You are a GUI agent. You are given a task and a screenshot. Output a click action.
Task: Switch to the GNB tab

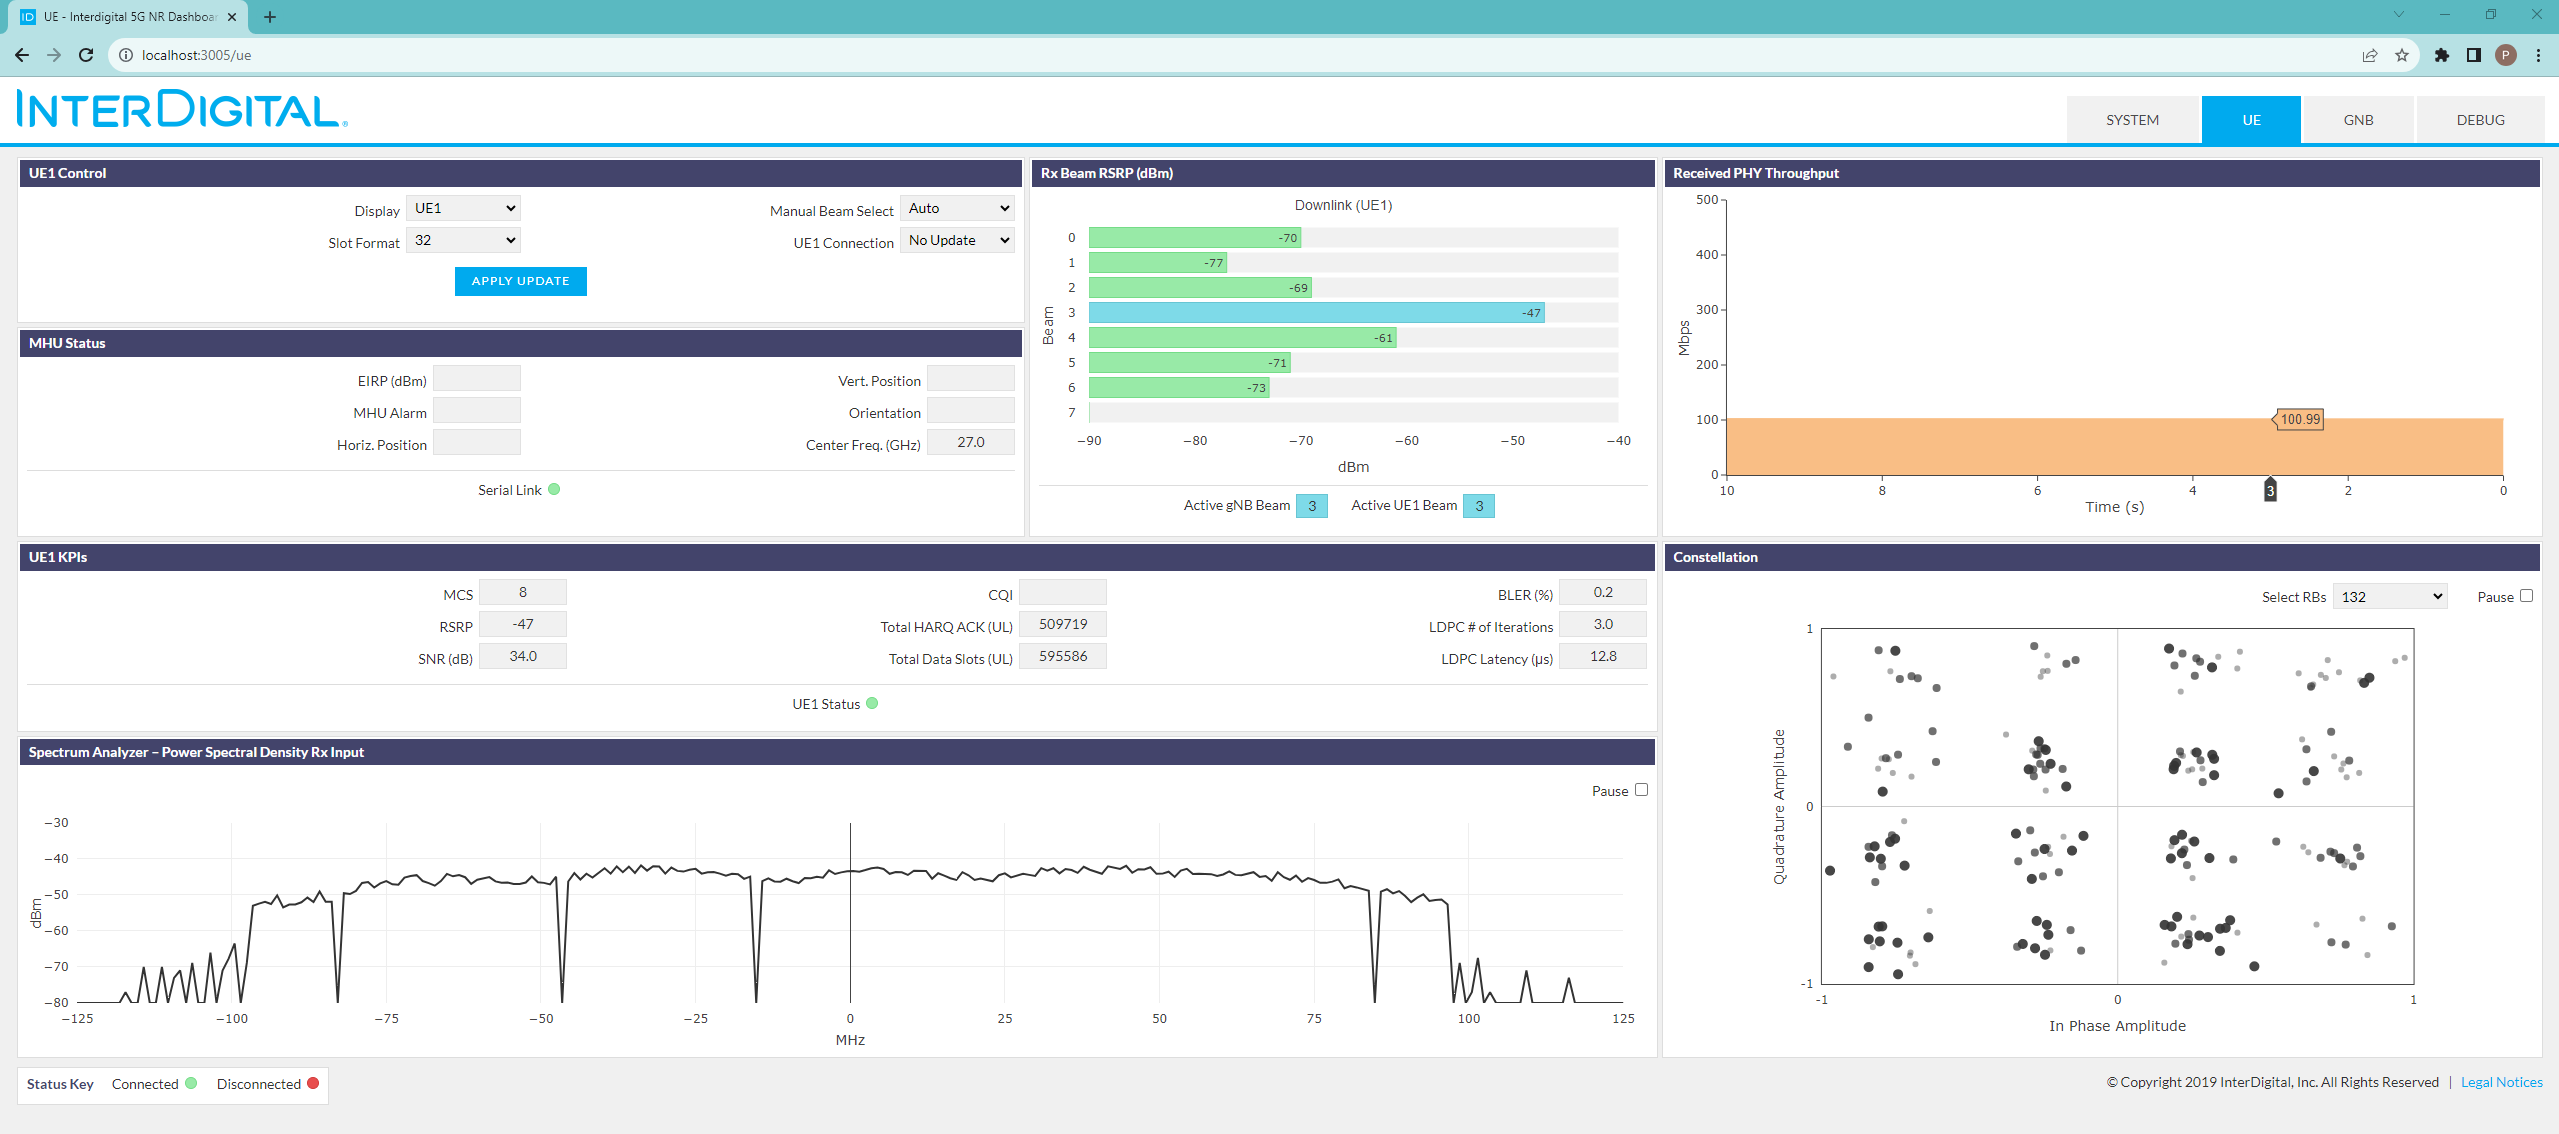pos(2358,120)
